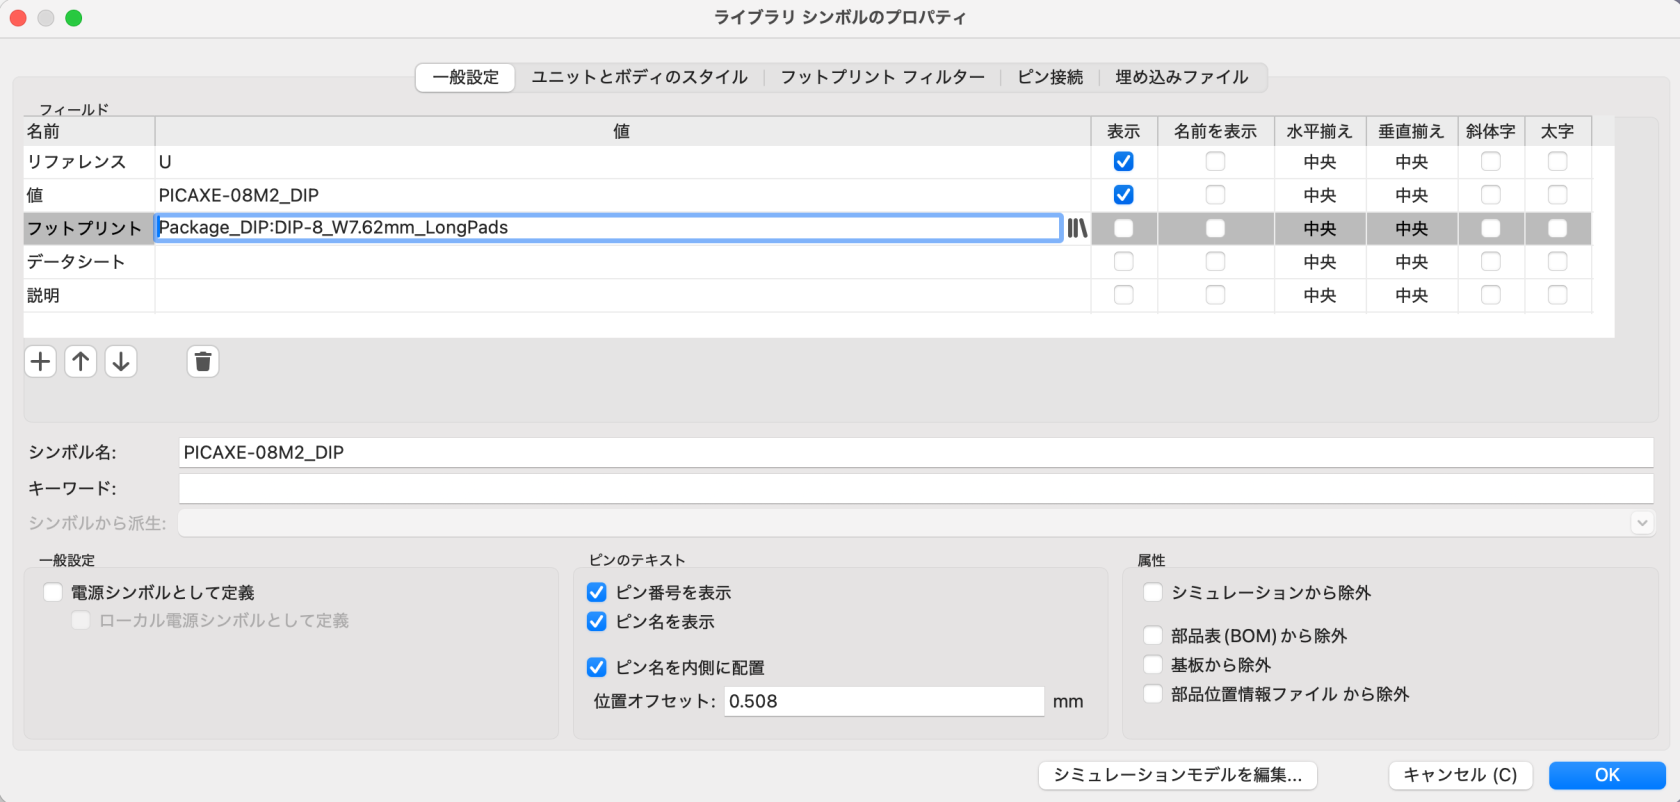The height and width of the screenshot is (802, 1680).
Task: Edit the フットプリント value field
Action: [x=608, y=228]
